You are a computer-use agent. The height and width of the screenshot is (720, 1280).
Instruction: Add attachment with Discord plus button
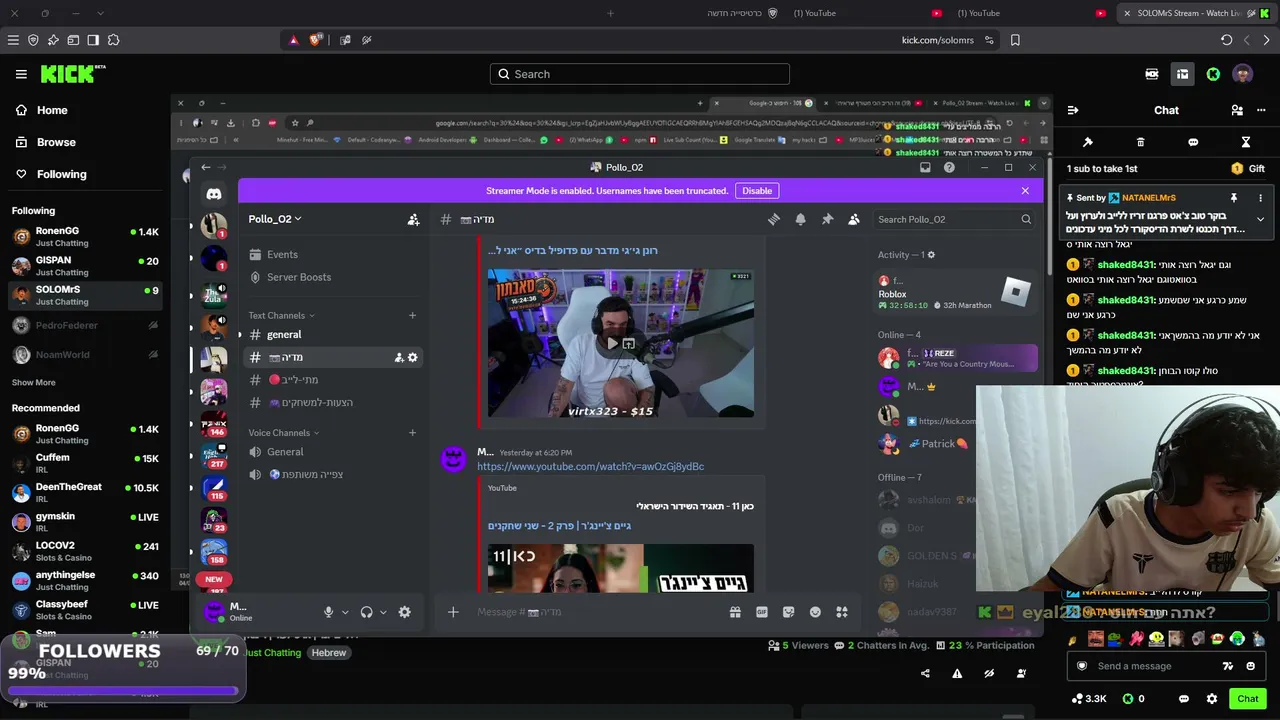452,612
